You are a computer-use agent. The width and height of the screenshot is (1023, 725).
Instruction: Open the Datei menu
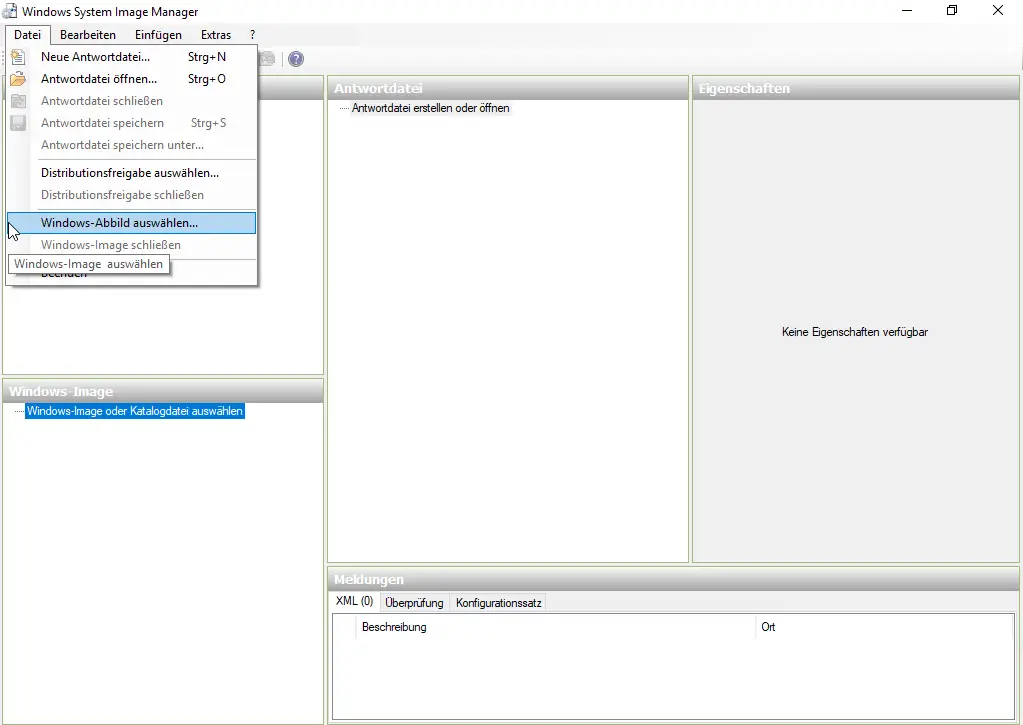(27, 35)
